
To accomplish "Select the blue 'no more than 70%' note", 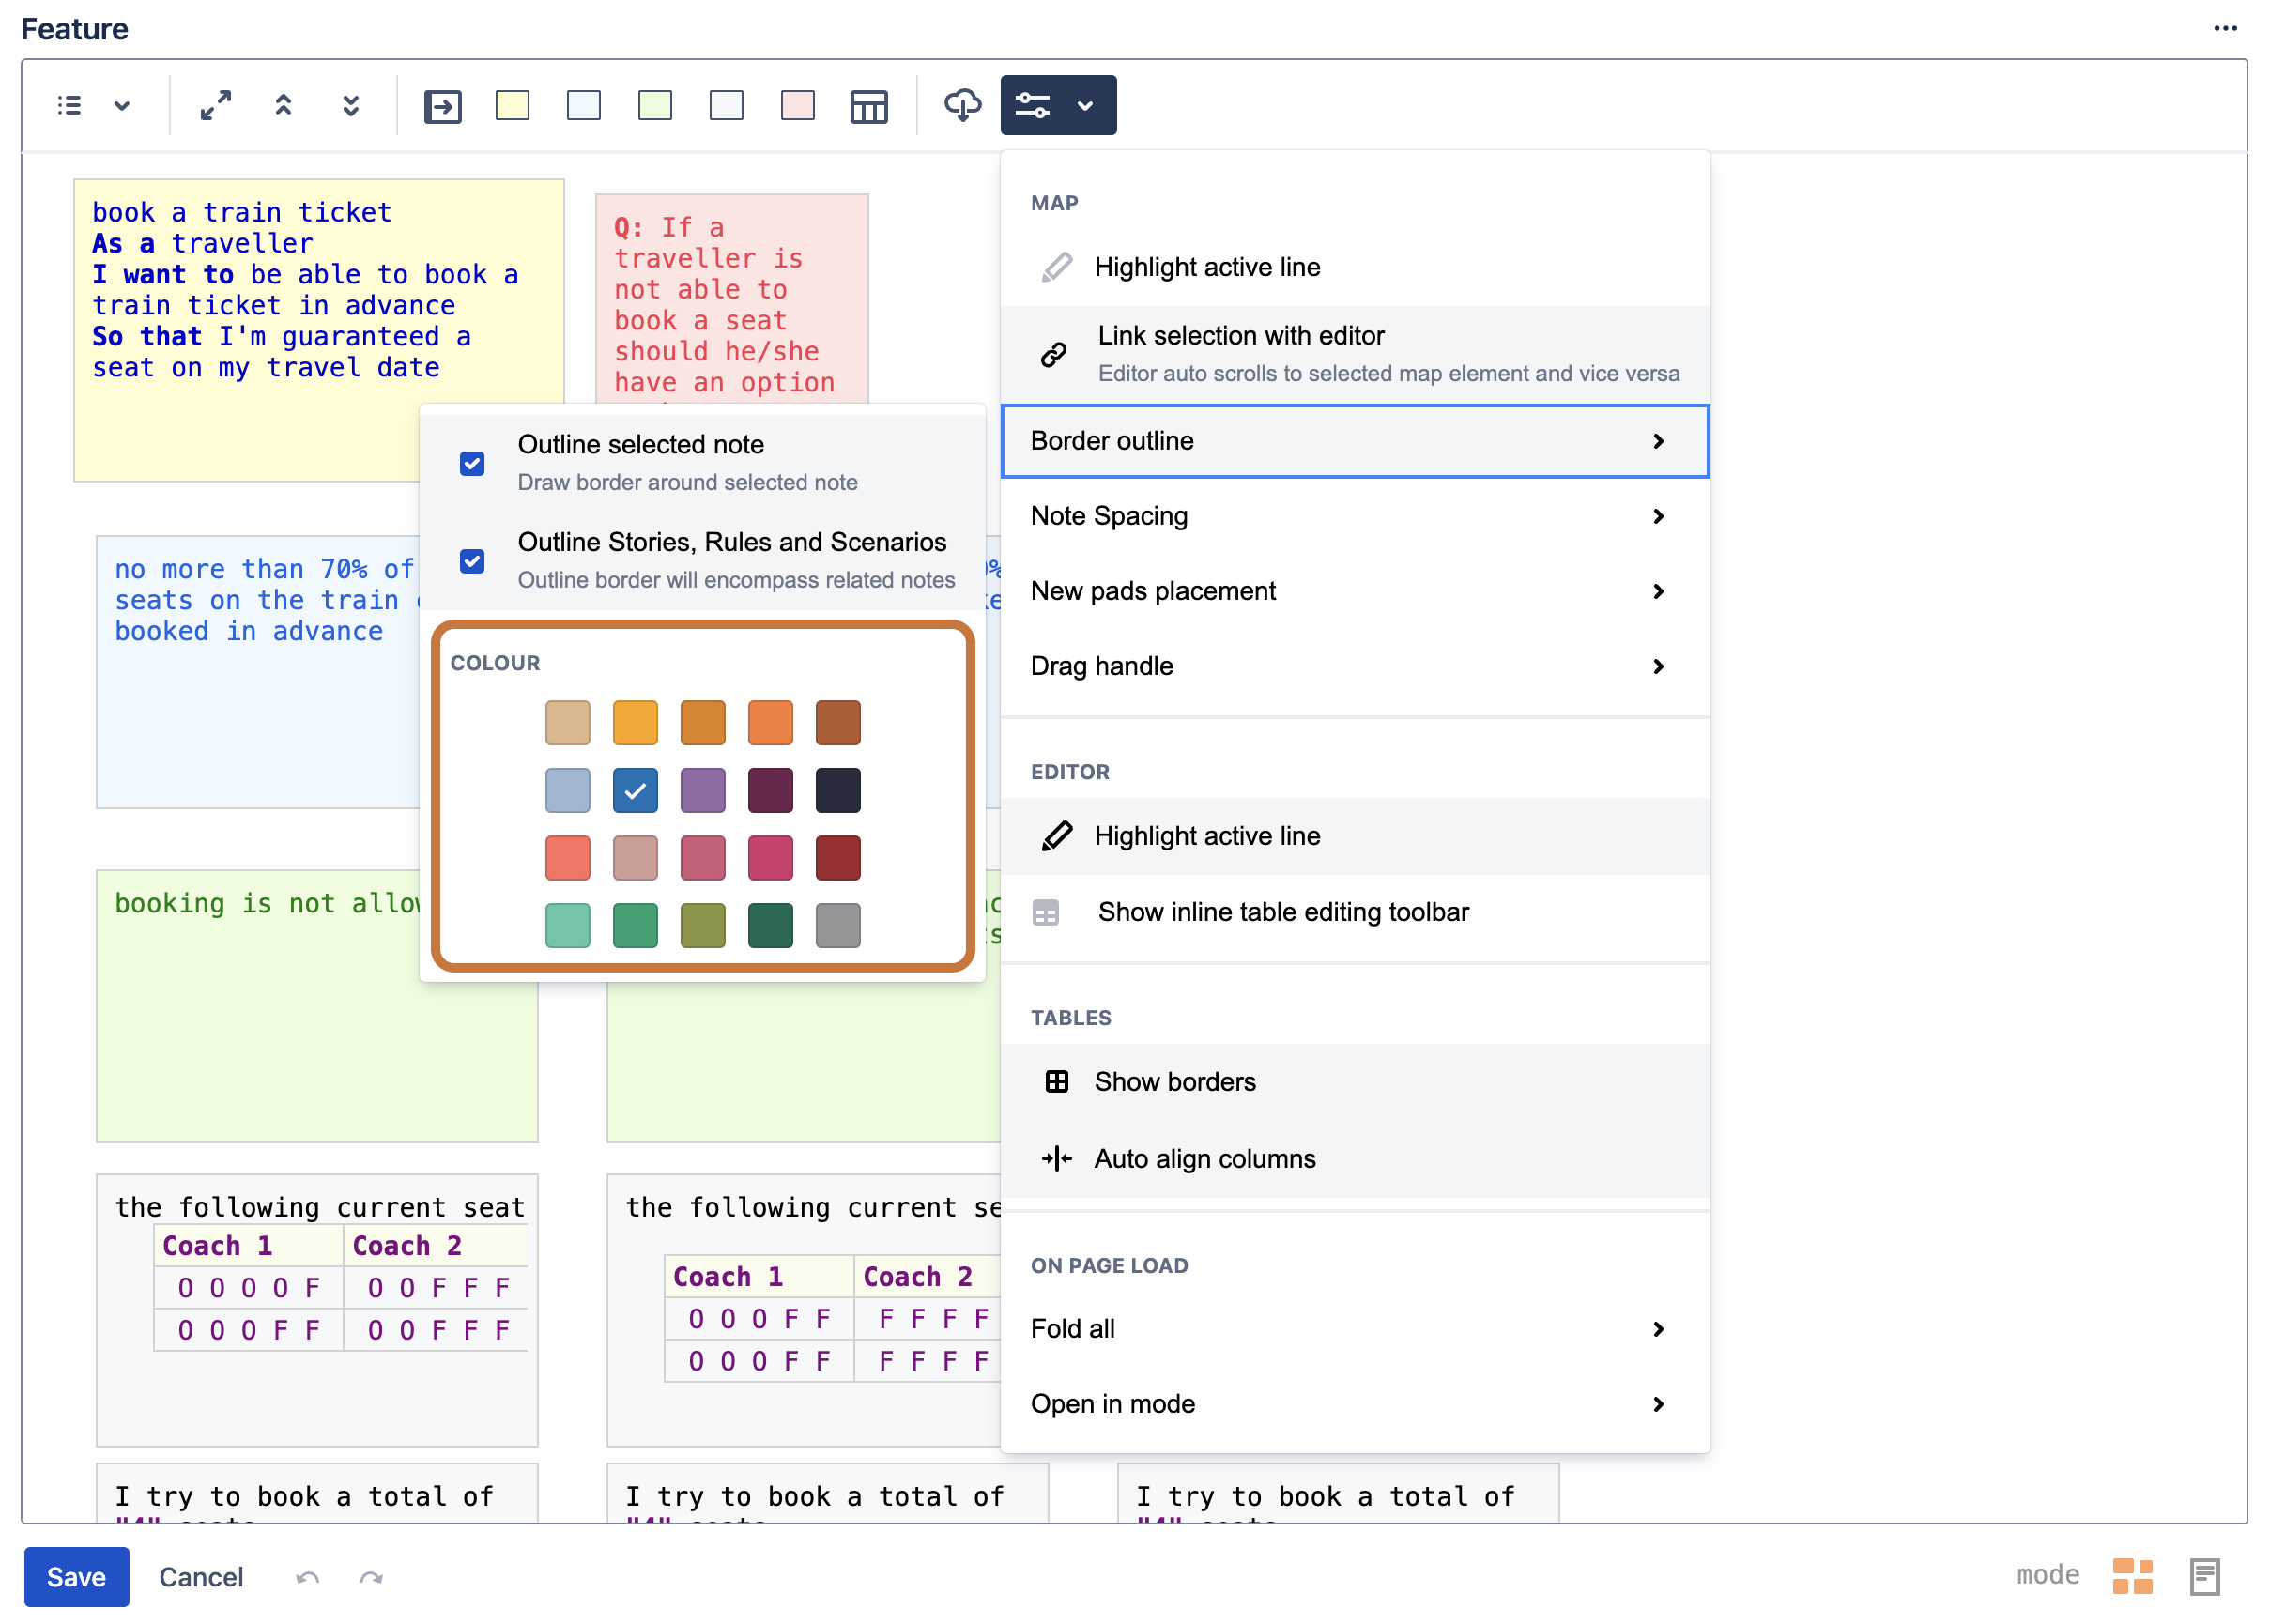I will click(258, 672).
